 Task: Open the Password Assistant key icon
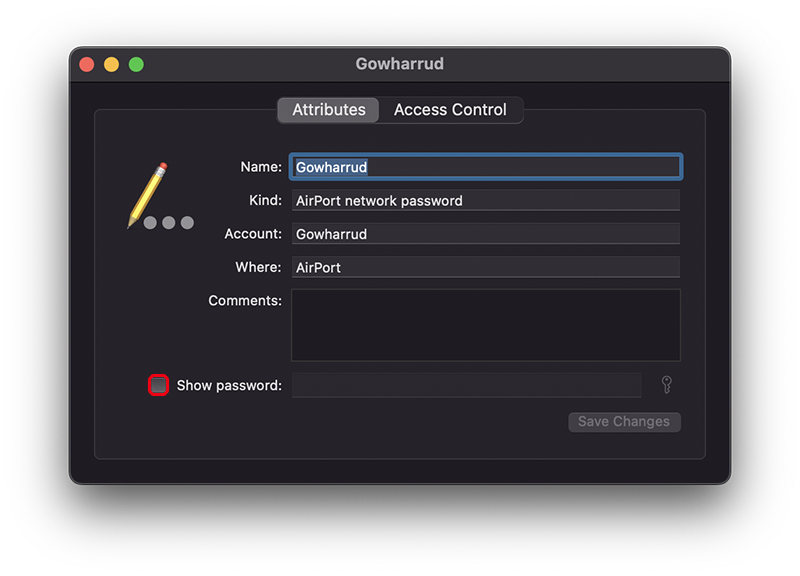[x=666, y=385]
